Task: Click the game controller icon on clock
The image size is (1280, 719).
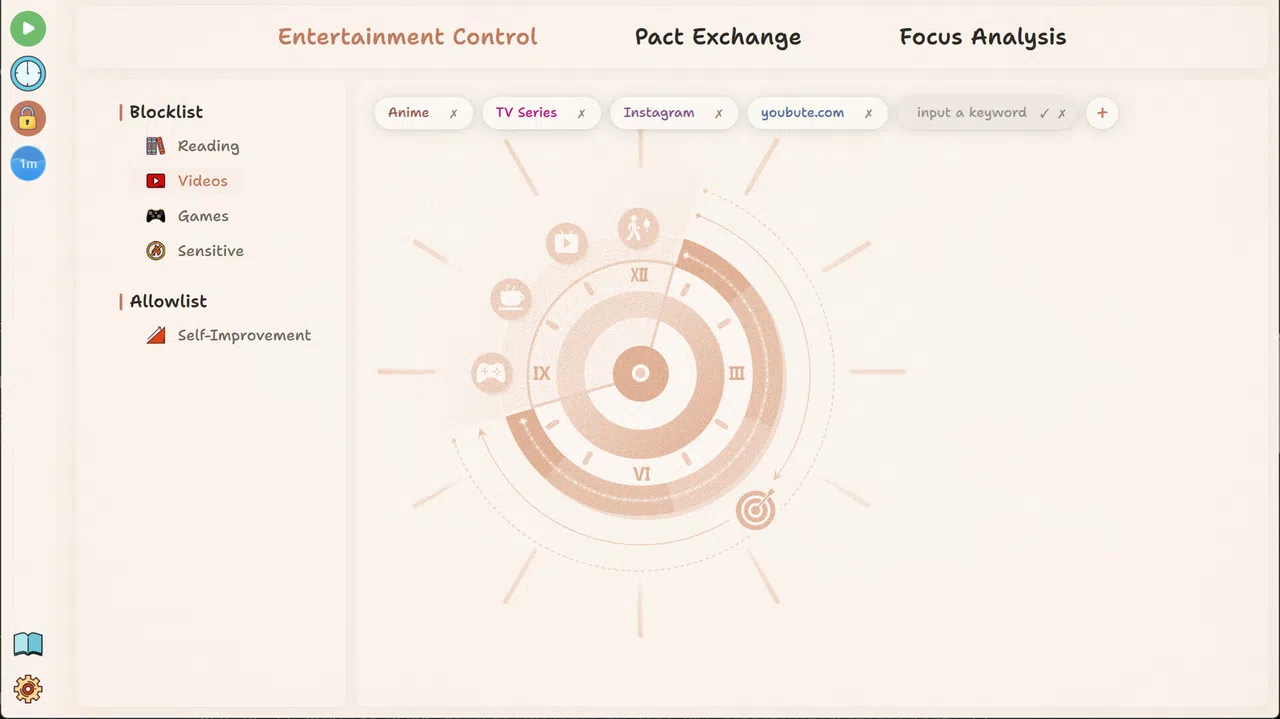Action: [490, 373]
